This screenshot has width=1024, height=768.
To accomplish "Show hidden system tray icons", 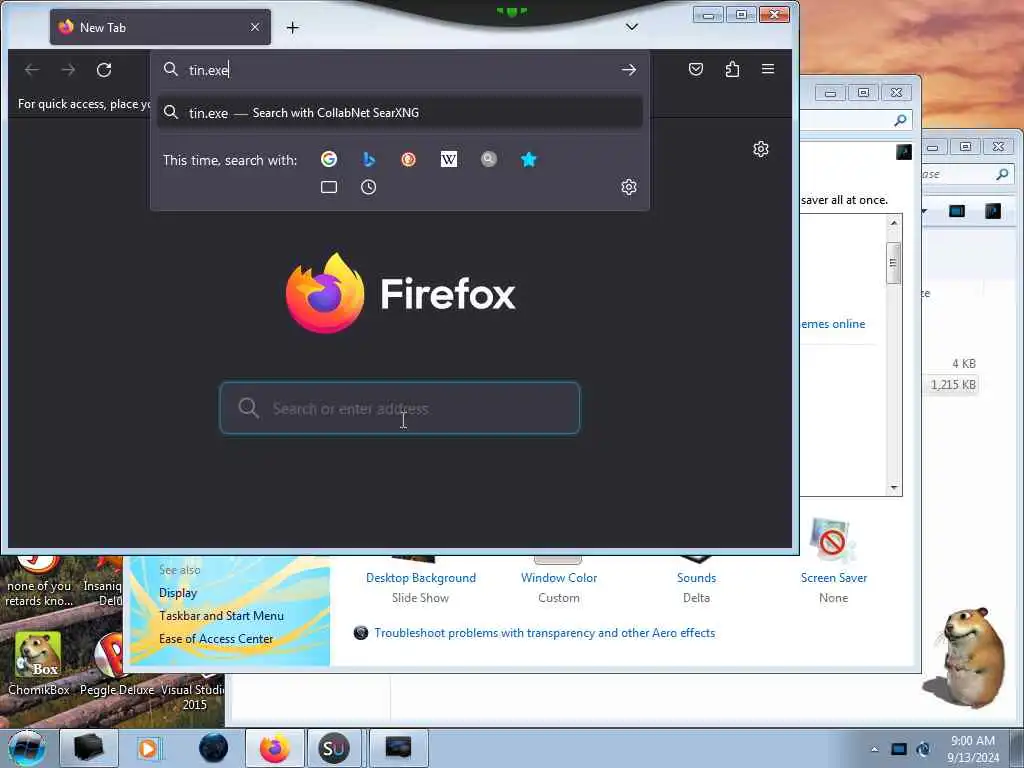I will pos(874,749).
